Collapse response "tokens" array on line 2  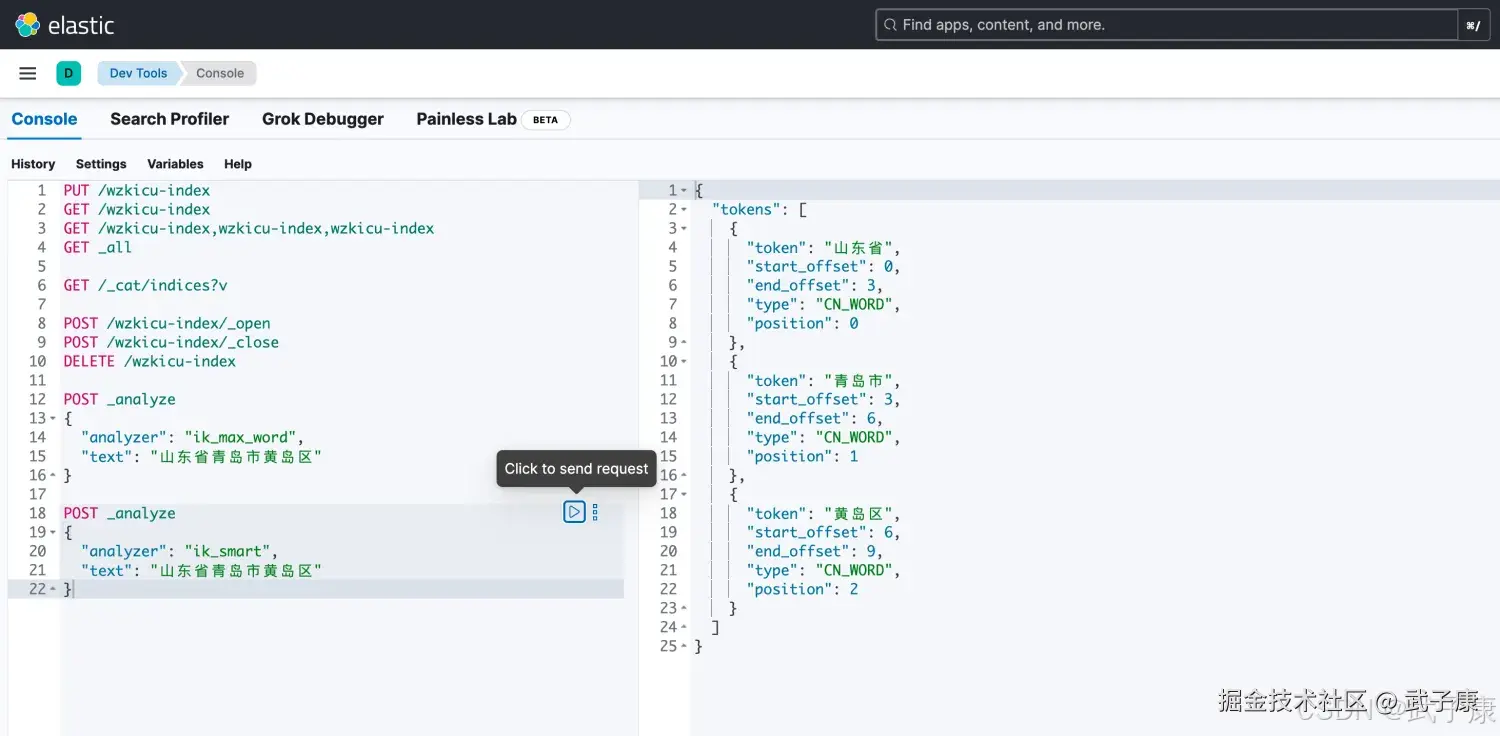[684, 210]
